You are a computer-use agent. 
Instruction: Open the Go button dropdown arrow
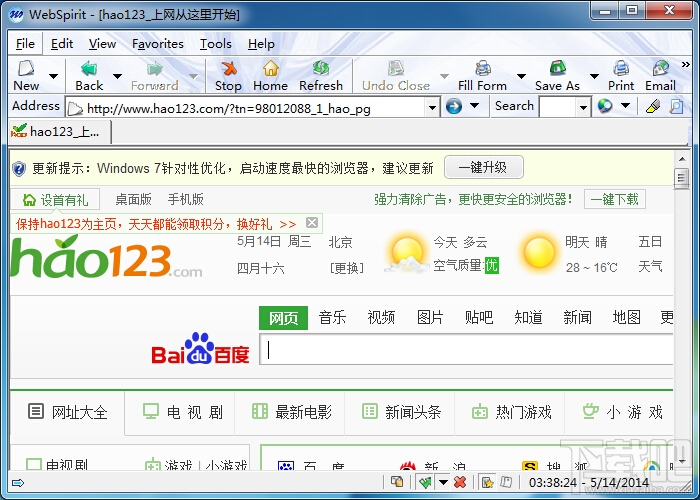pos(475,105)
